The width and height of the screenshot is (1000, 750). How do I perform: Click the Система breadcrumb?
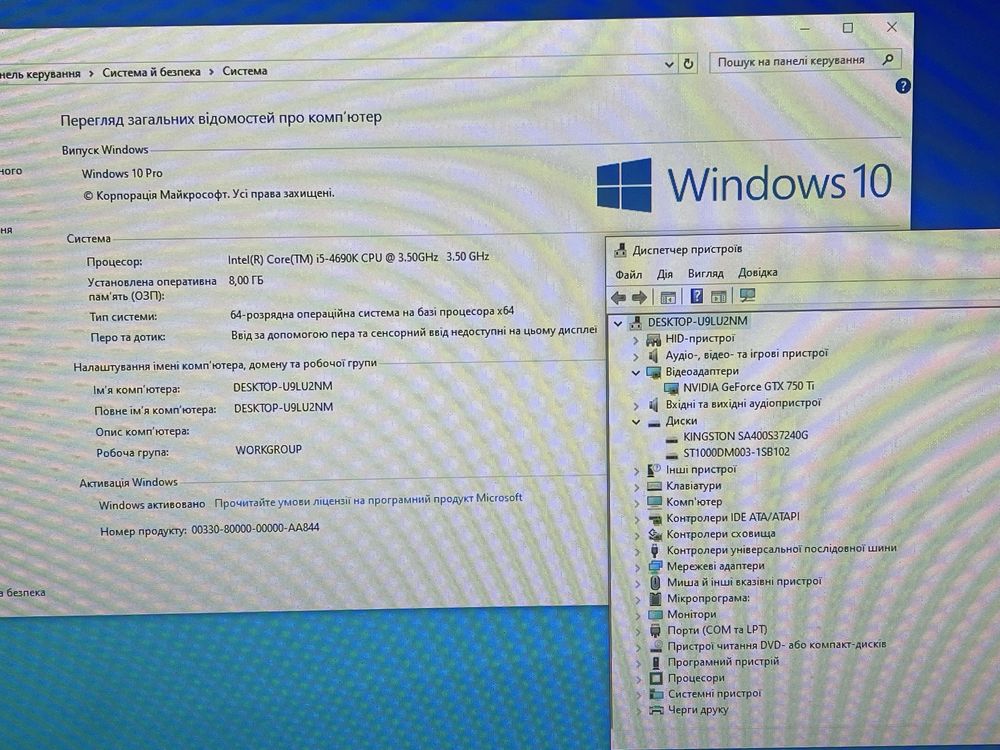pyautogui.click(x=244, y=71)
